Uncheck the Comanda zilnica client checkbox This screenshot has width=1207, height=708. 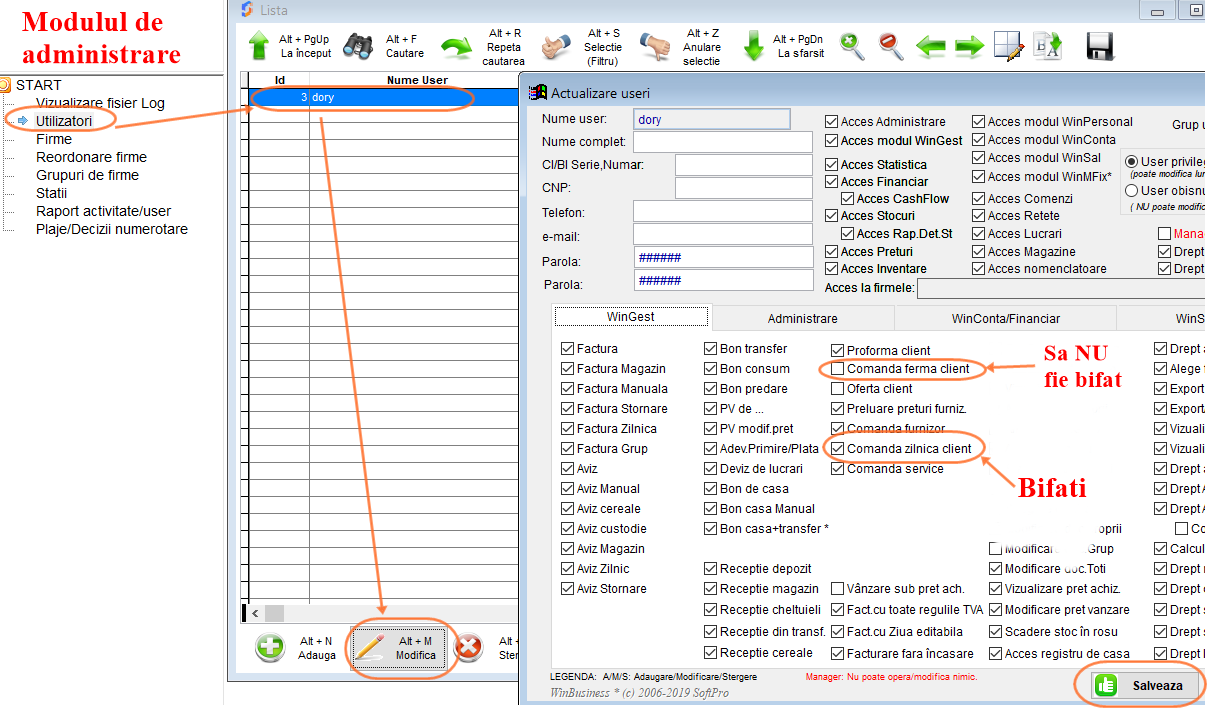click(838, 449)
